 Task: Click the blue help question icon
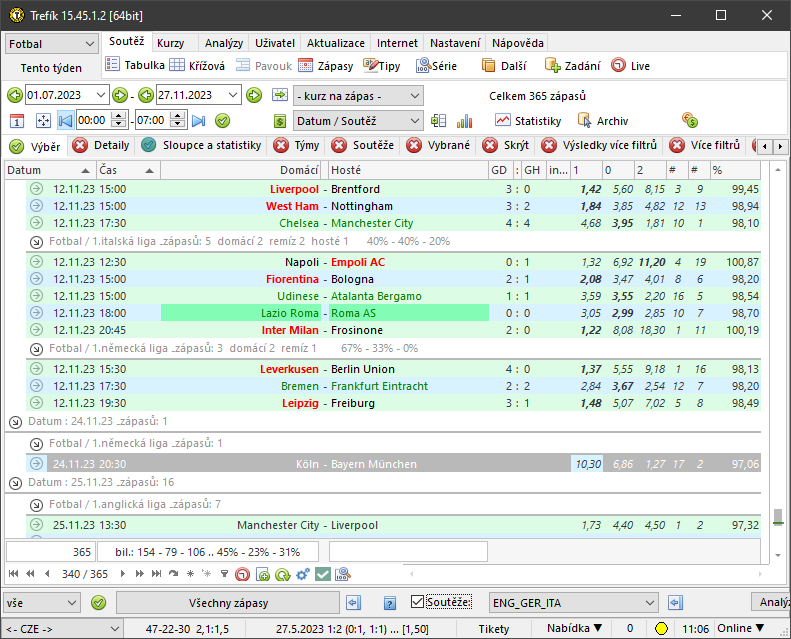click(389, 603)
